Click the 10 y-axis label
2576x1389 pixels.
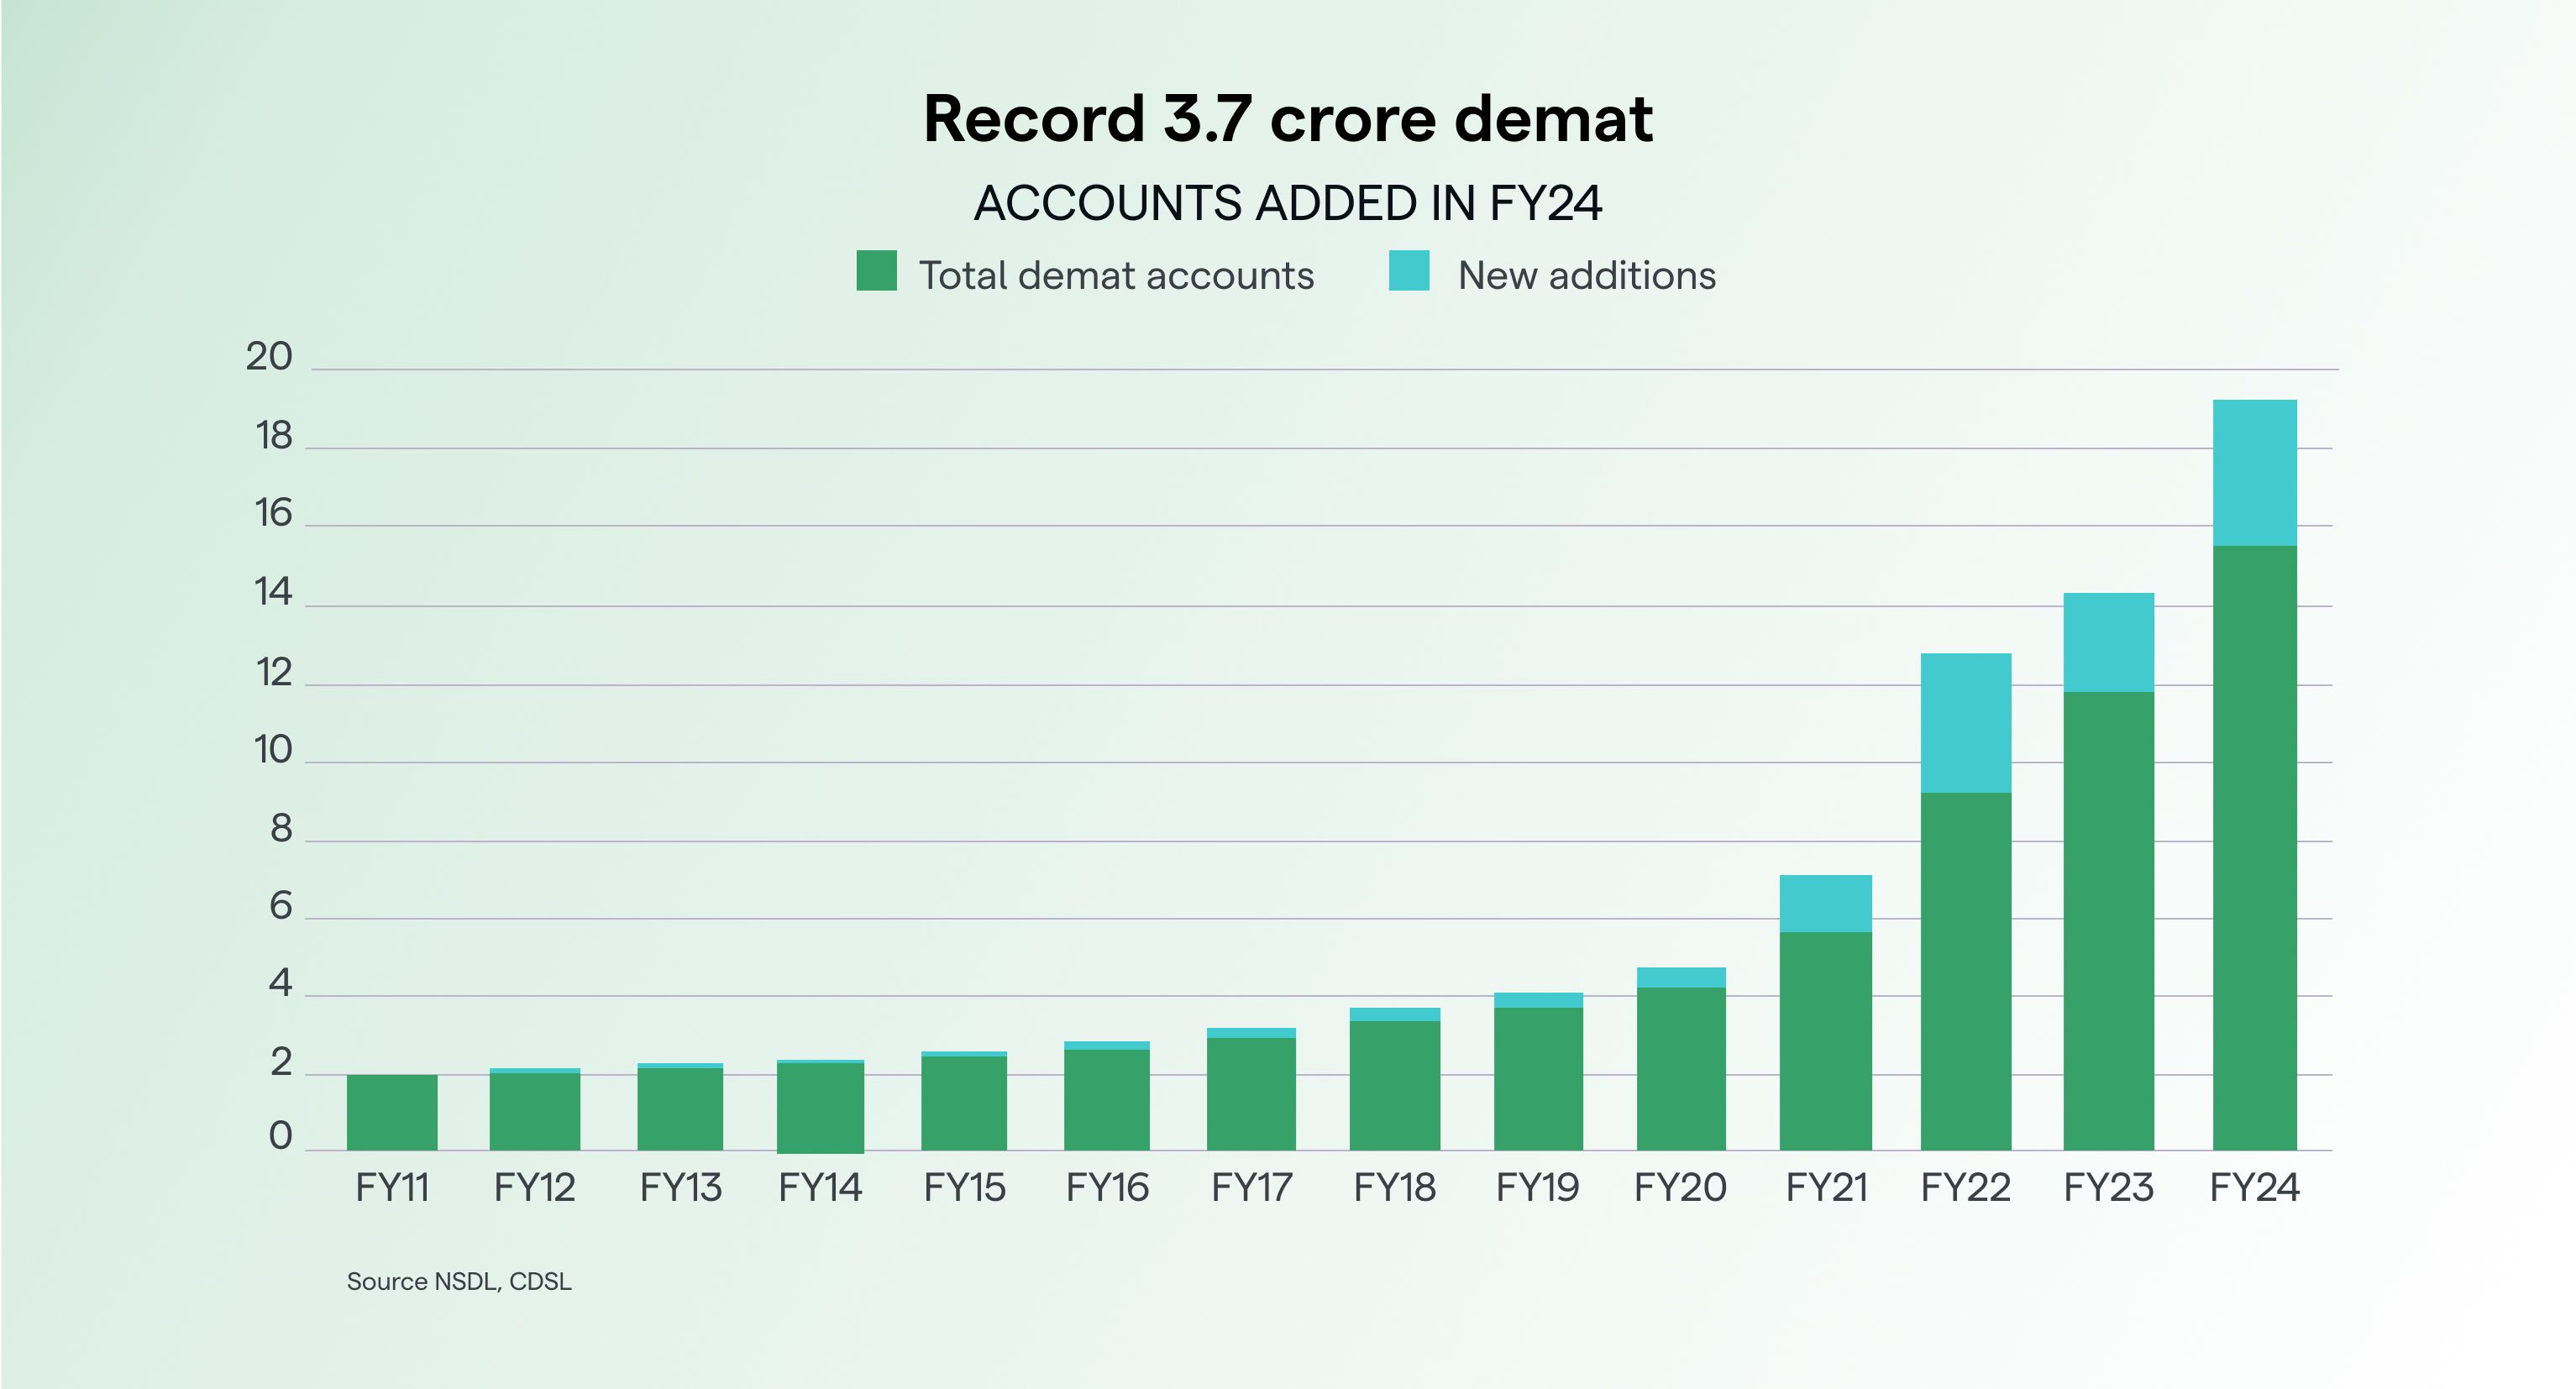pyautogui.click(x=272, y=750)
